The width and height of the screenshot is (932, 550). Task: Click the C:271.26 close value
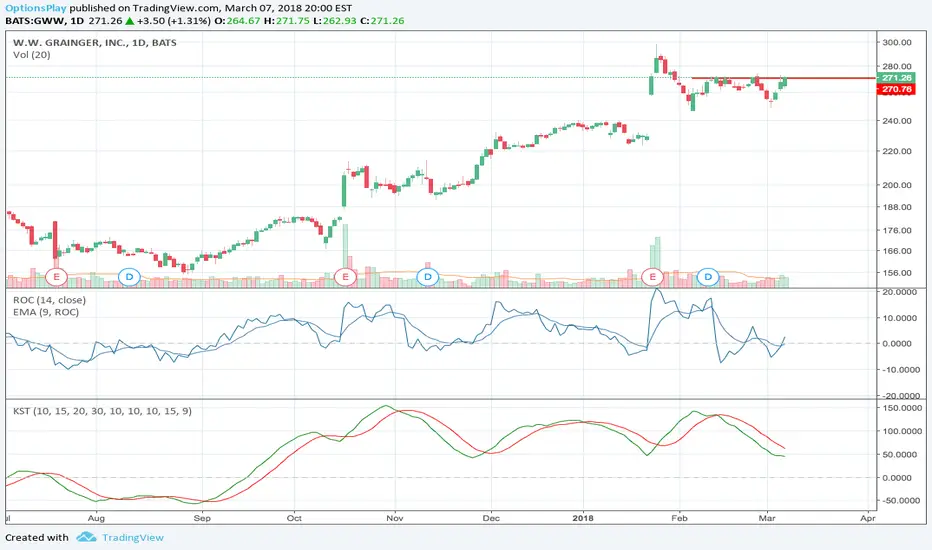[382, 21]
